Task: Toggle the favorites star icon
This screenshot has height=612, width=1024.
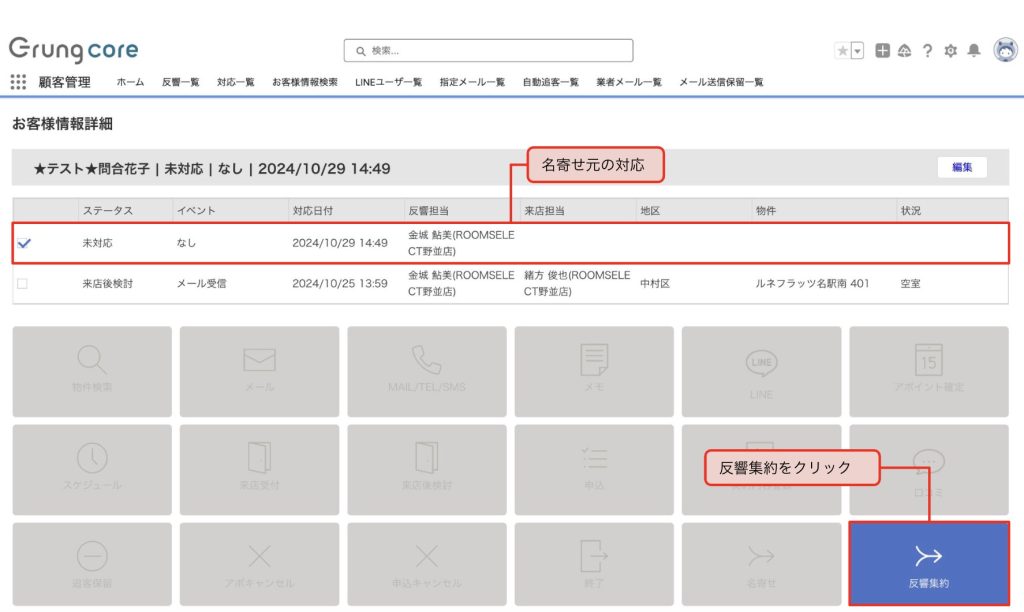Action: click(842, 51)
